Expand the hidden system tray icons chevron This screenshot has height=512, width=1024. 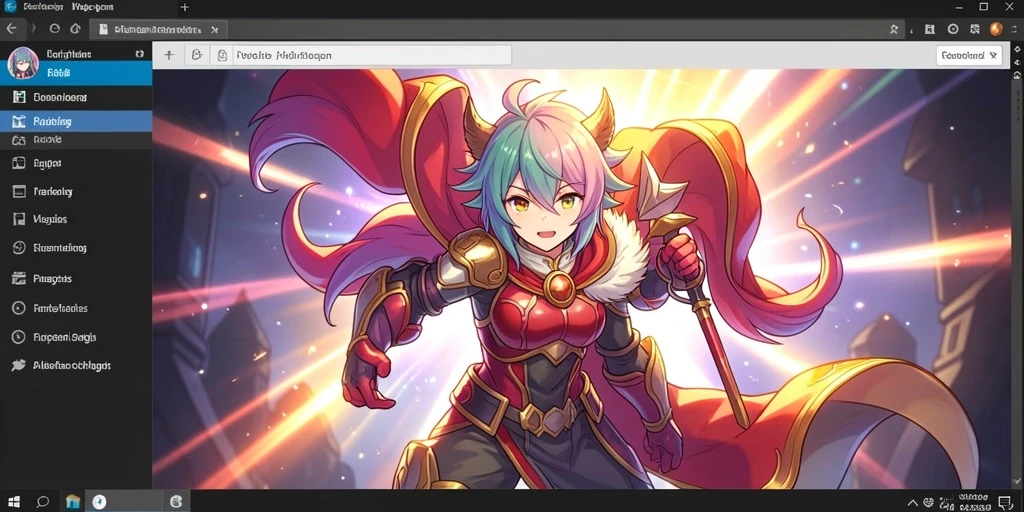coord(912,502)
